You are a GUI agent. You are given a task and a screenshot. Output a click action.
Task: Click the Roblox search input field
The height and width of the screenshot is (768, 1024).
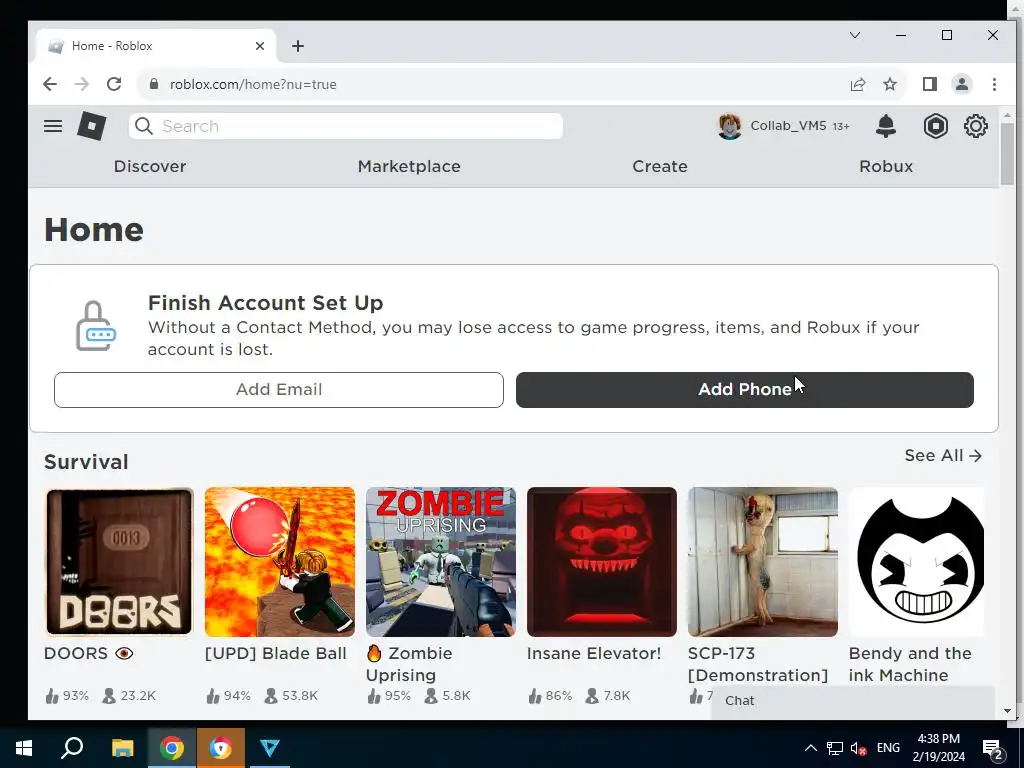345,126
